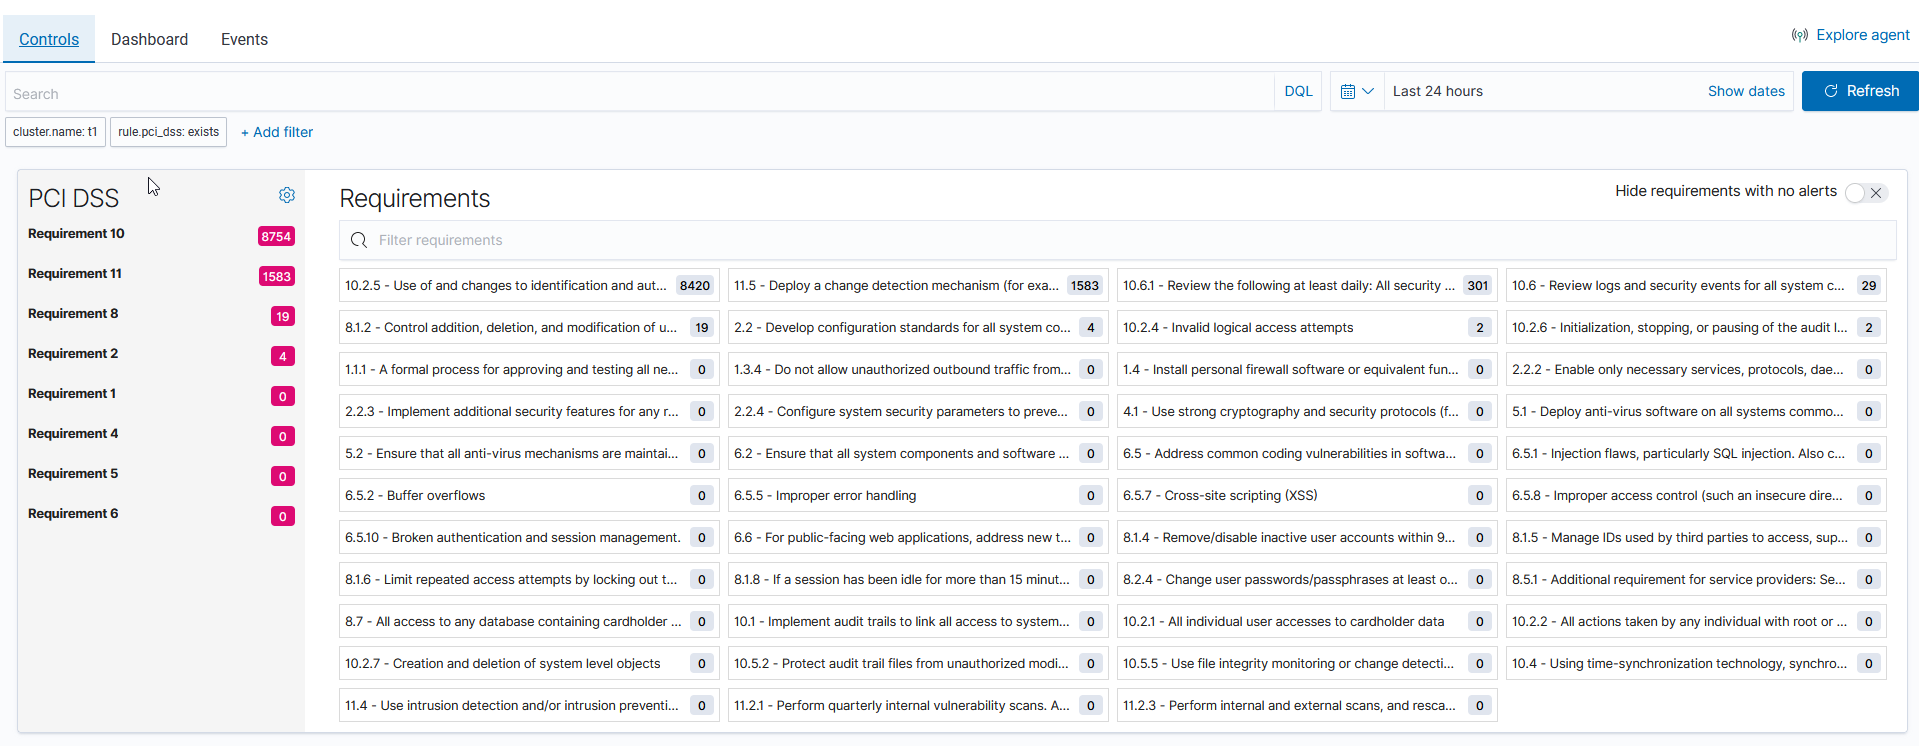Click the calendar icon in date picker
This screenshot has width=1919, height=746.
(x=1348, y=91)
